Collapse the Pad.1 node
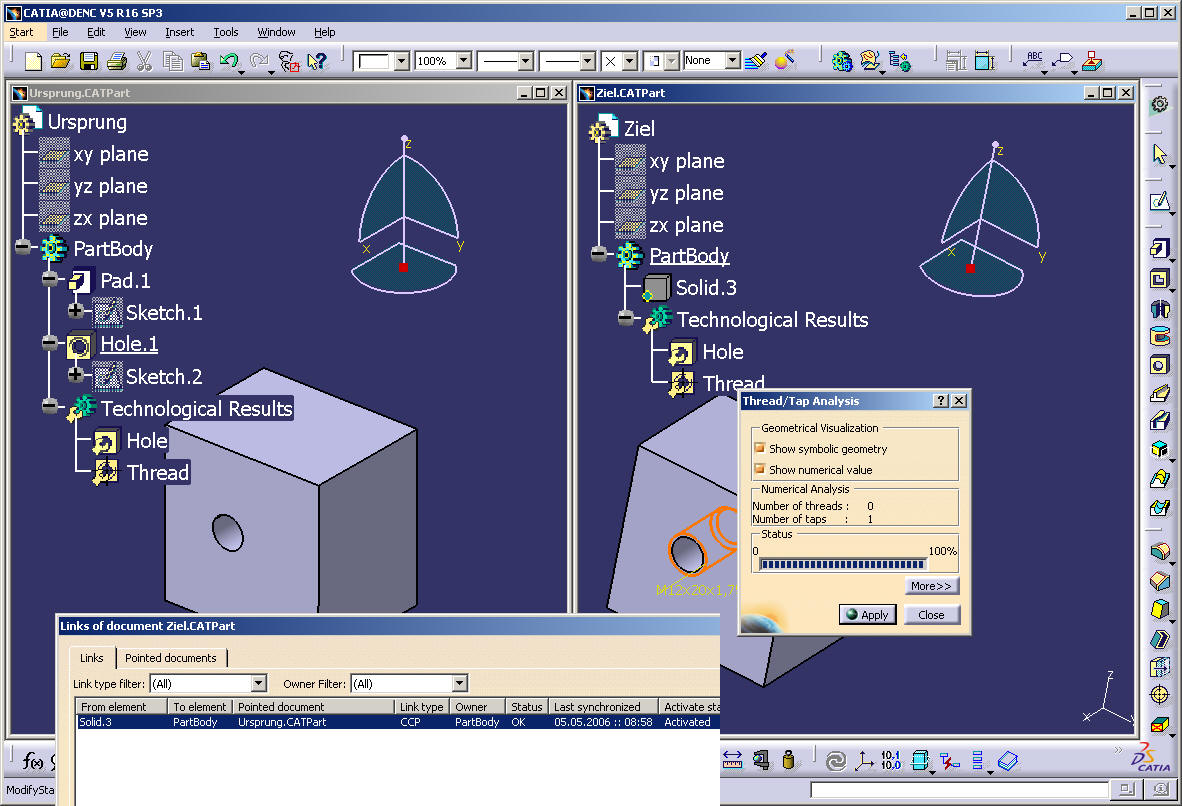This screenshot has height=806, width=1182. pos(50,280)
